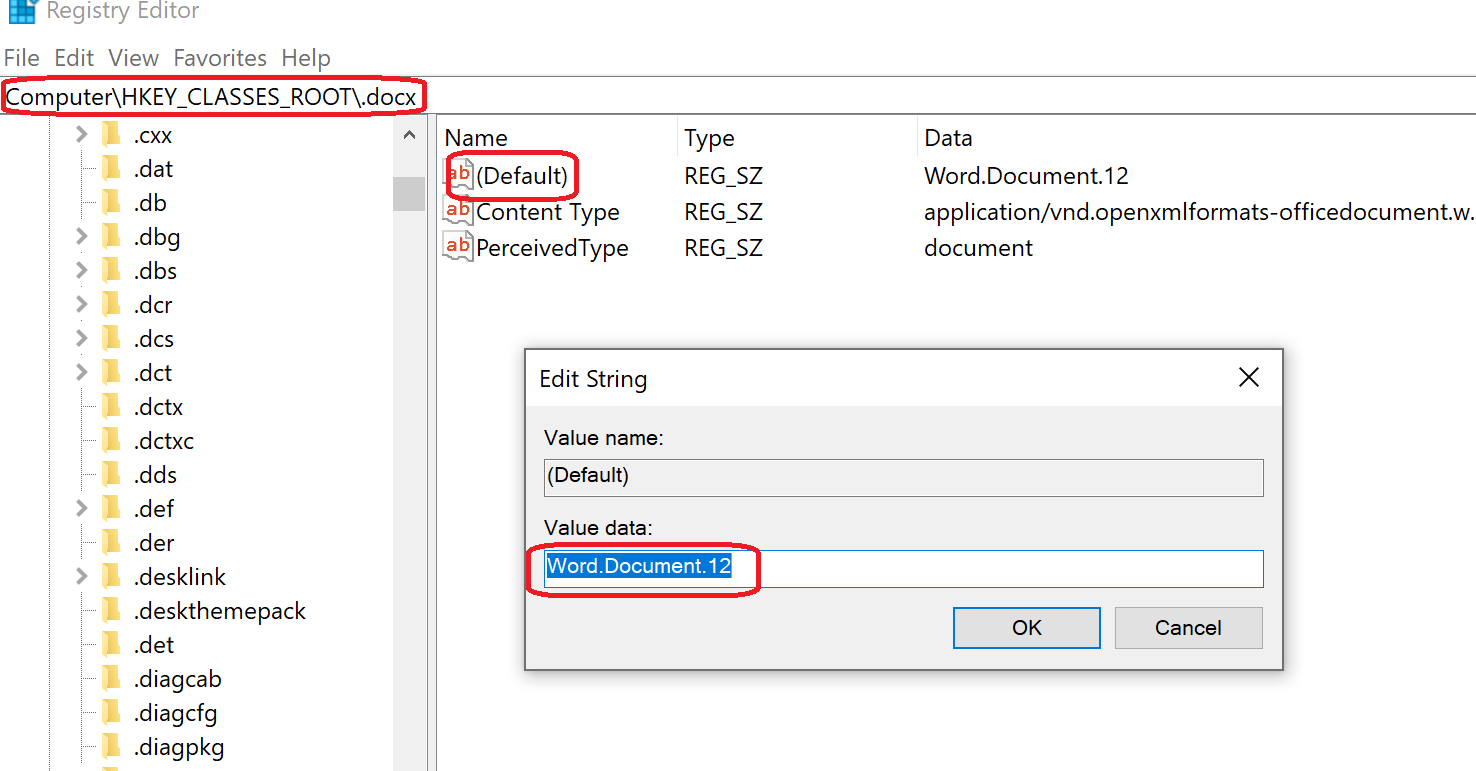Click the (Default) string value icon
Viewport: 1476px width, 771px height.
click(x=458, y=175)
